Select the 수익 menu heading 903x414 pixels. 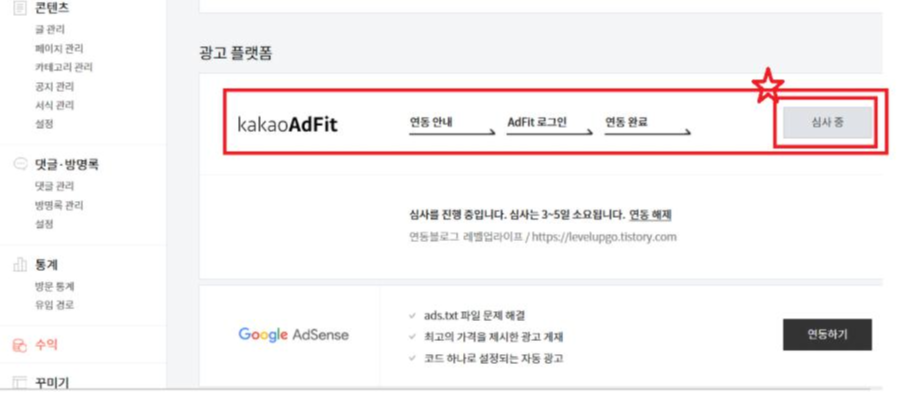click(x=47, y=345)
